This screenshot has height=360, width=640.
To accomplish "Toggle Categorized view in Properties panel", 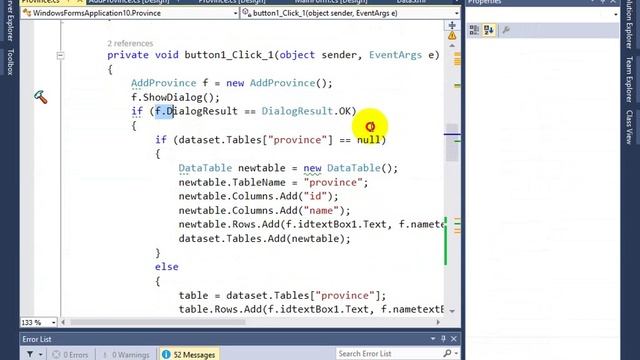I will tap(474, 30).
